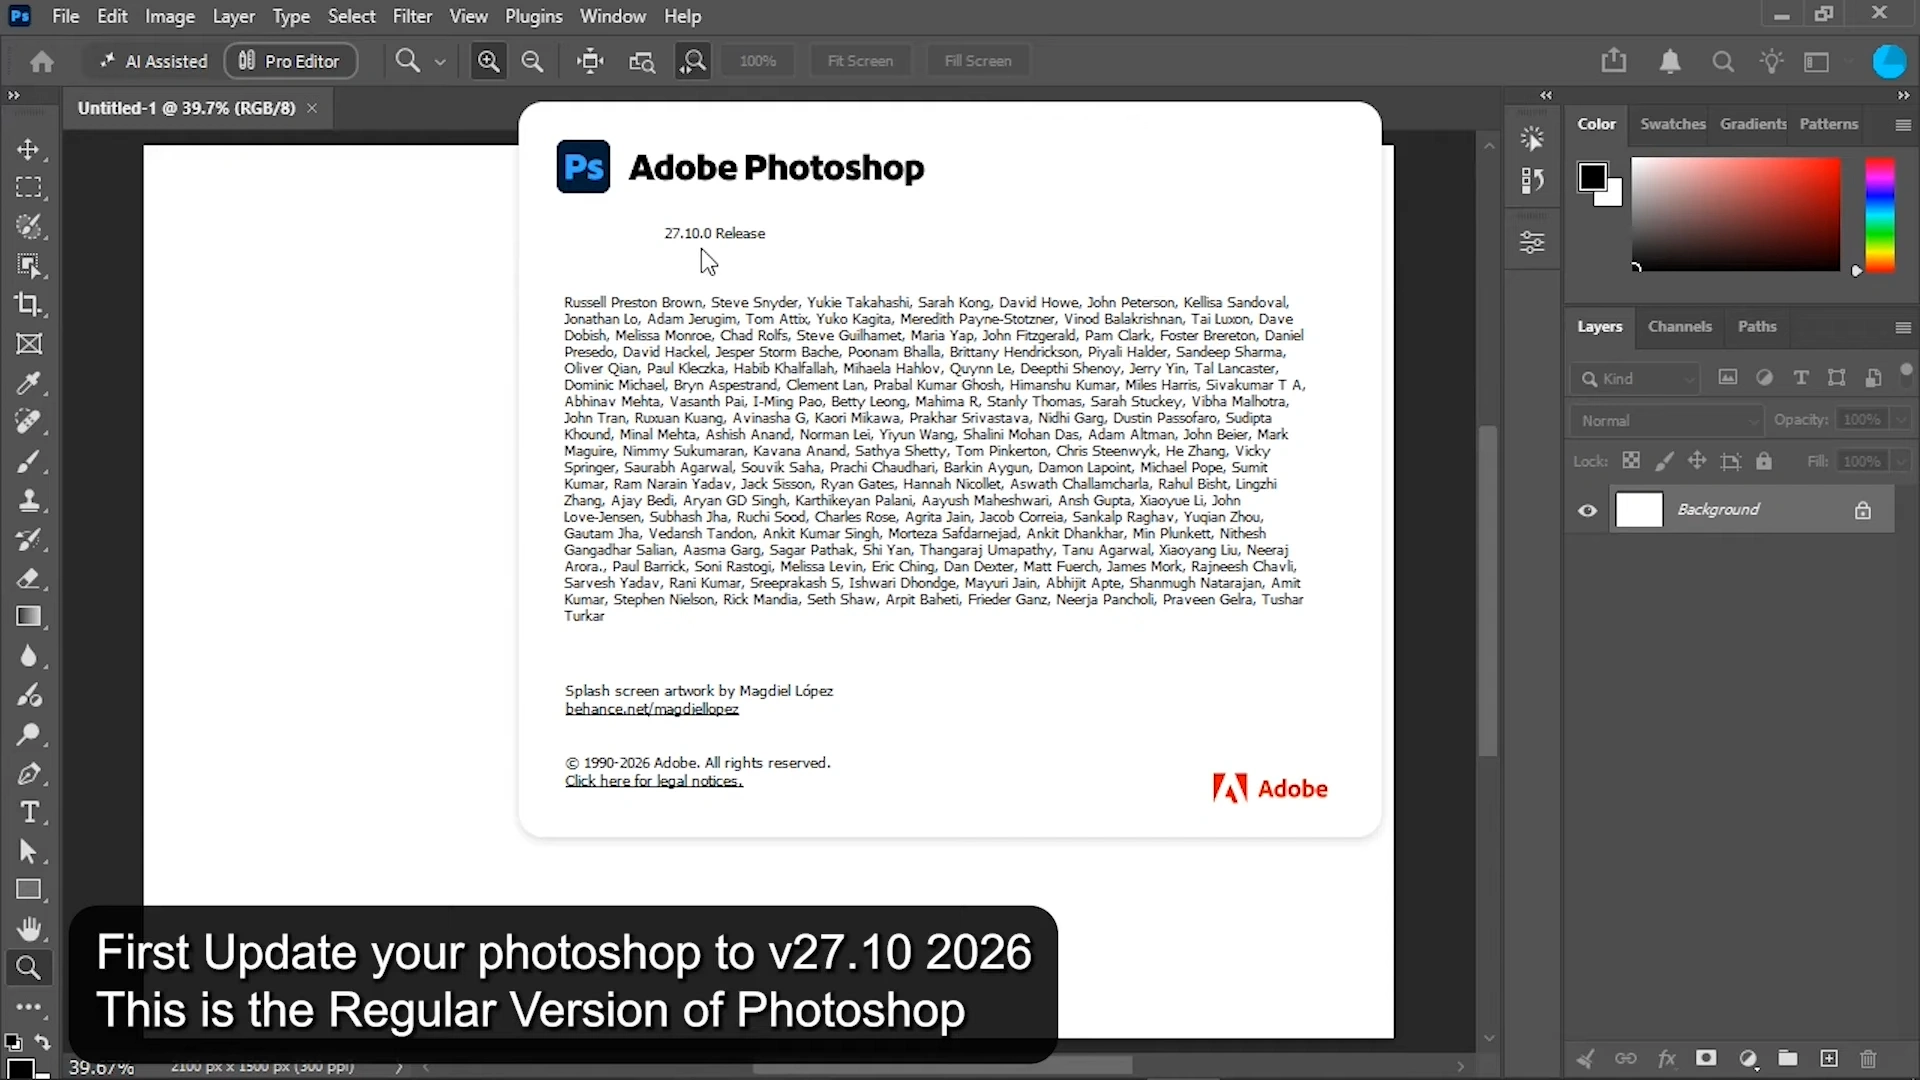Click the Home icon in options bar
This screenshot has height=1080, width=1920.
pyautogui.click(x=41, y=62)
